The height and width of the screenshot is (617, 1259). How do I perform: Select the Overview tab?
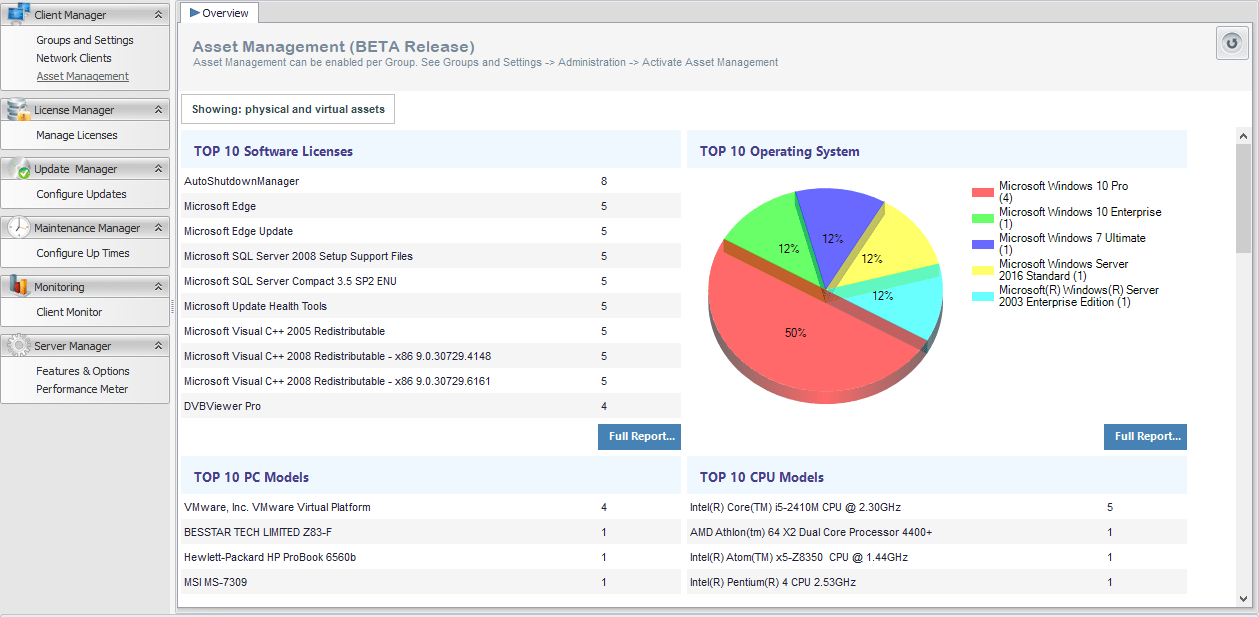point(219,13)
